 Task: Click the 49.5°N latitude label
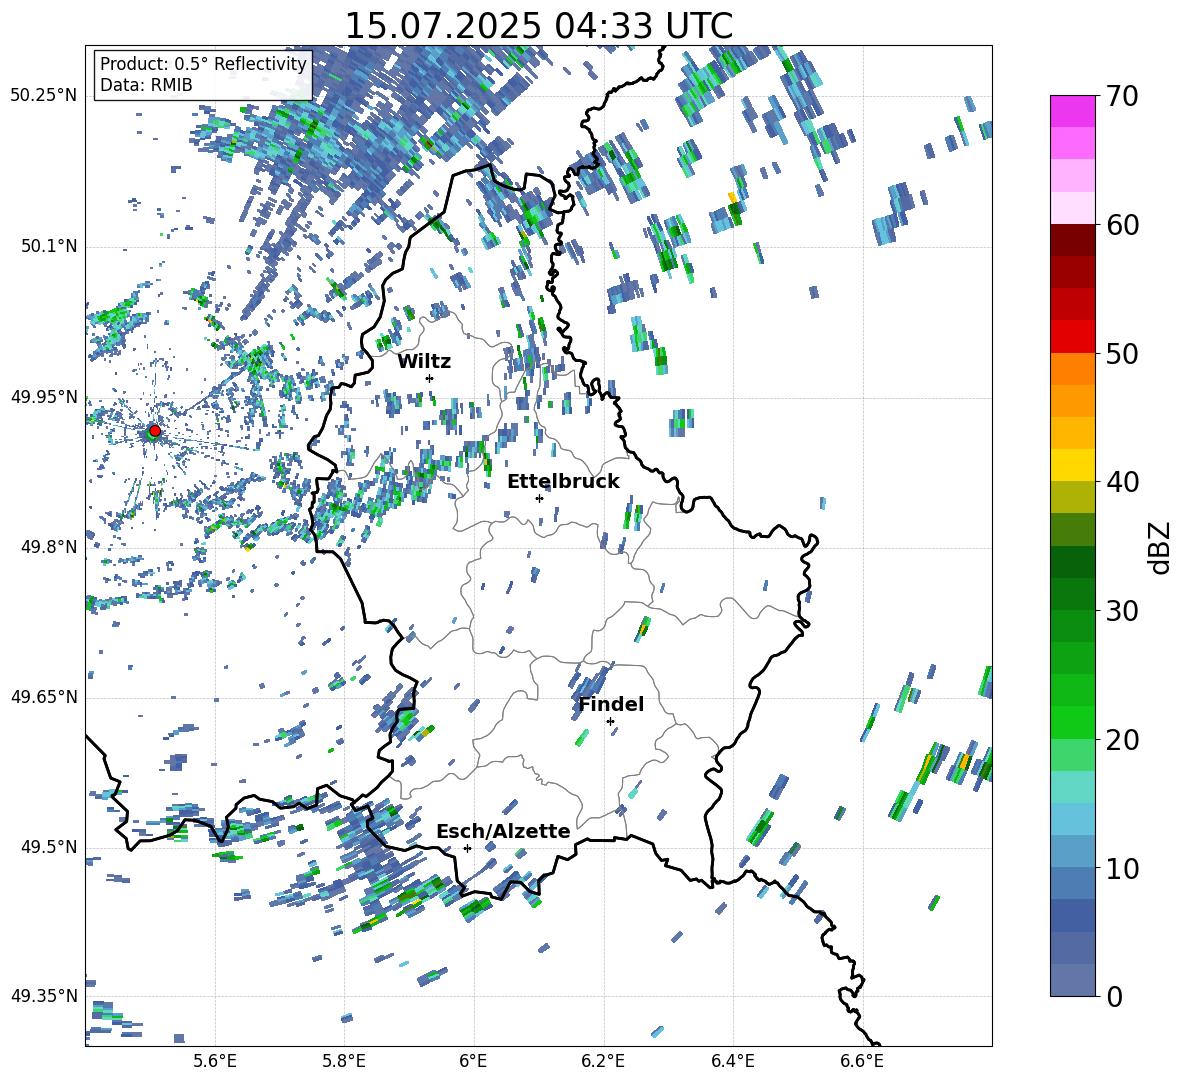coord(48,846)
